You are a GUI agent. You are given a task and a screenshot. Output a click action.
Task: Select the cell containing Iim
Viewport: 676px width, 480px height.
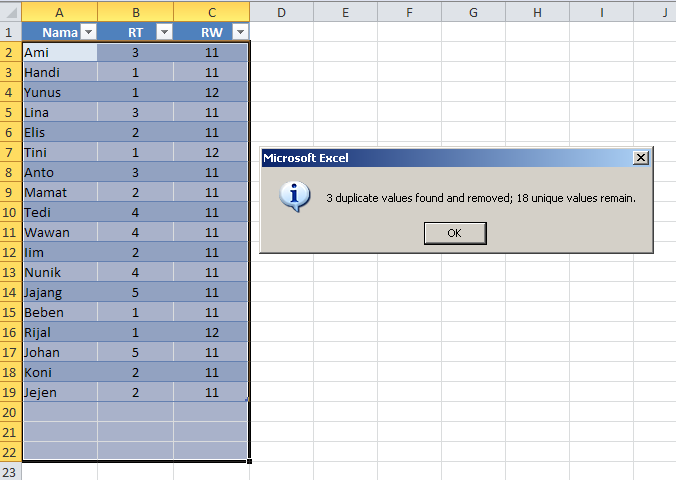tap(59, 252)
